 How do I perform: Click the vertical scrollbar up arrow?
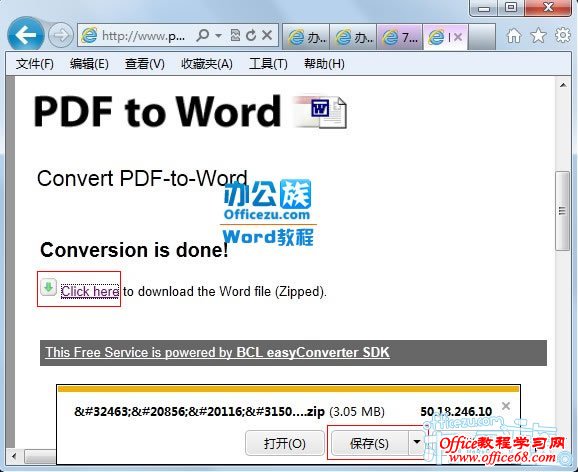click(563, 85)
